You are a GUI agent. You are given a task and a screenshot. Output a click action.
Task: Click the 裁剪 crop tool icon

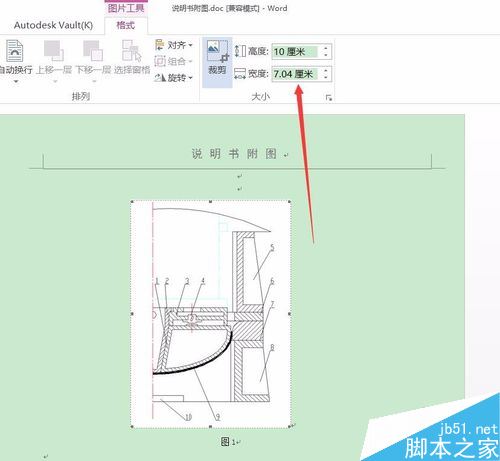[217, 51]
